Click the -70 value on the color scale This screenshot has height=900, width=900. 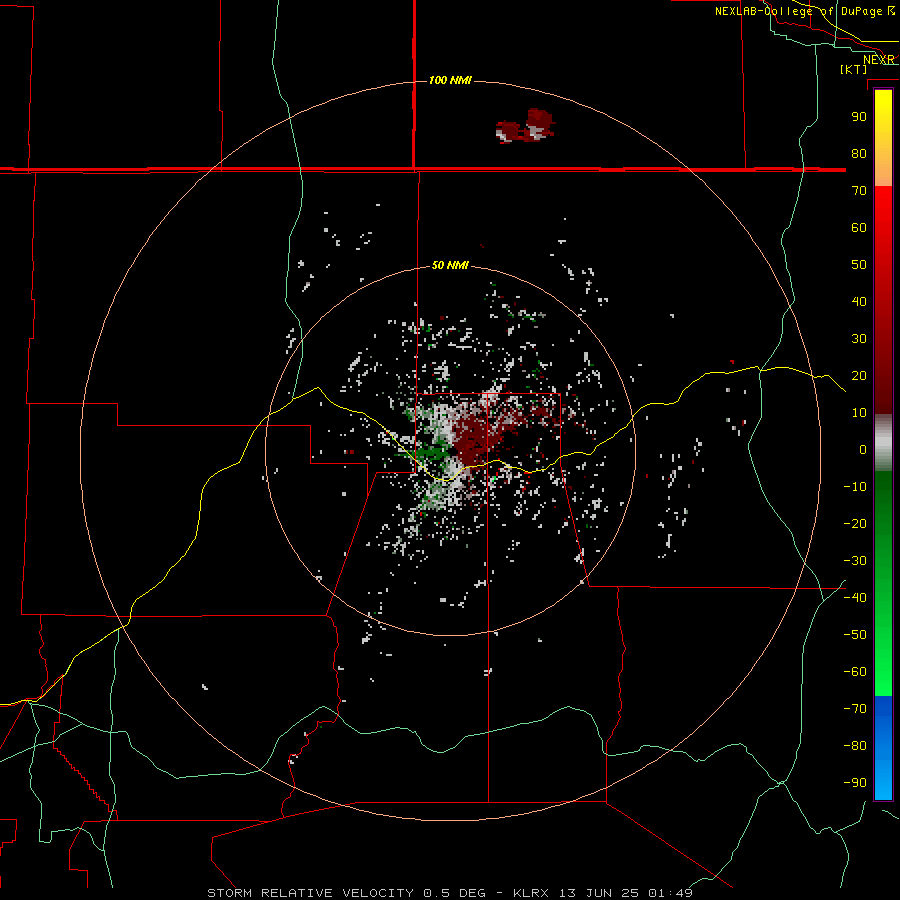855,709
